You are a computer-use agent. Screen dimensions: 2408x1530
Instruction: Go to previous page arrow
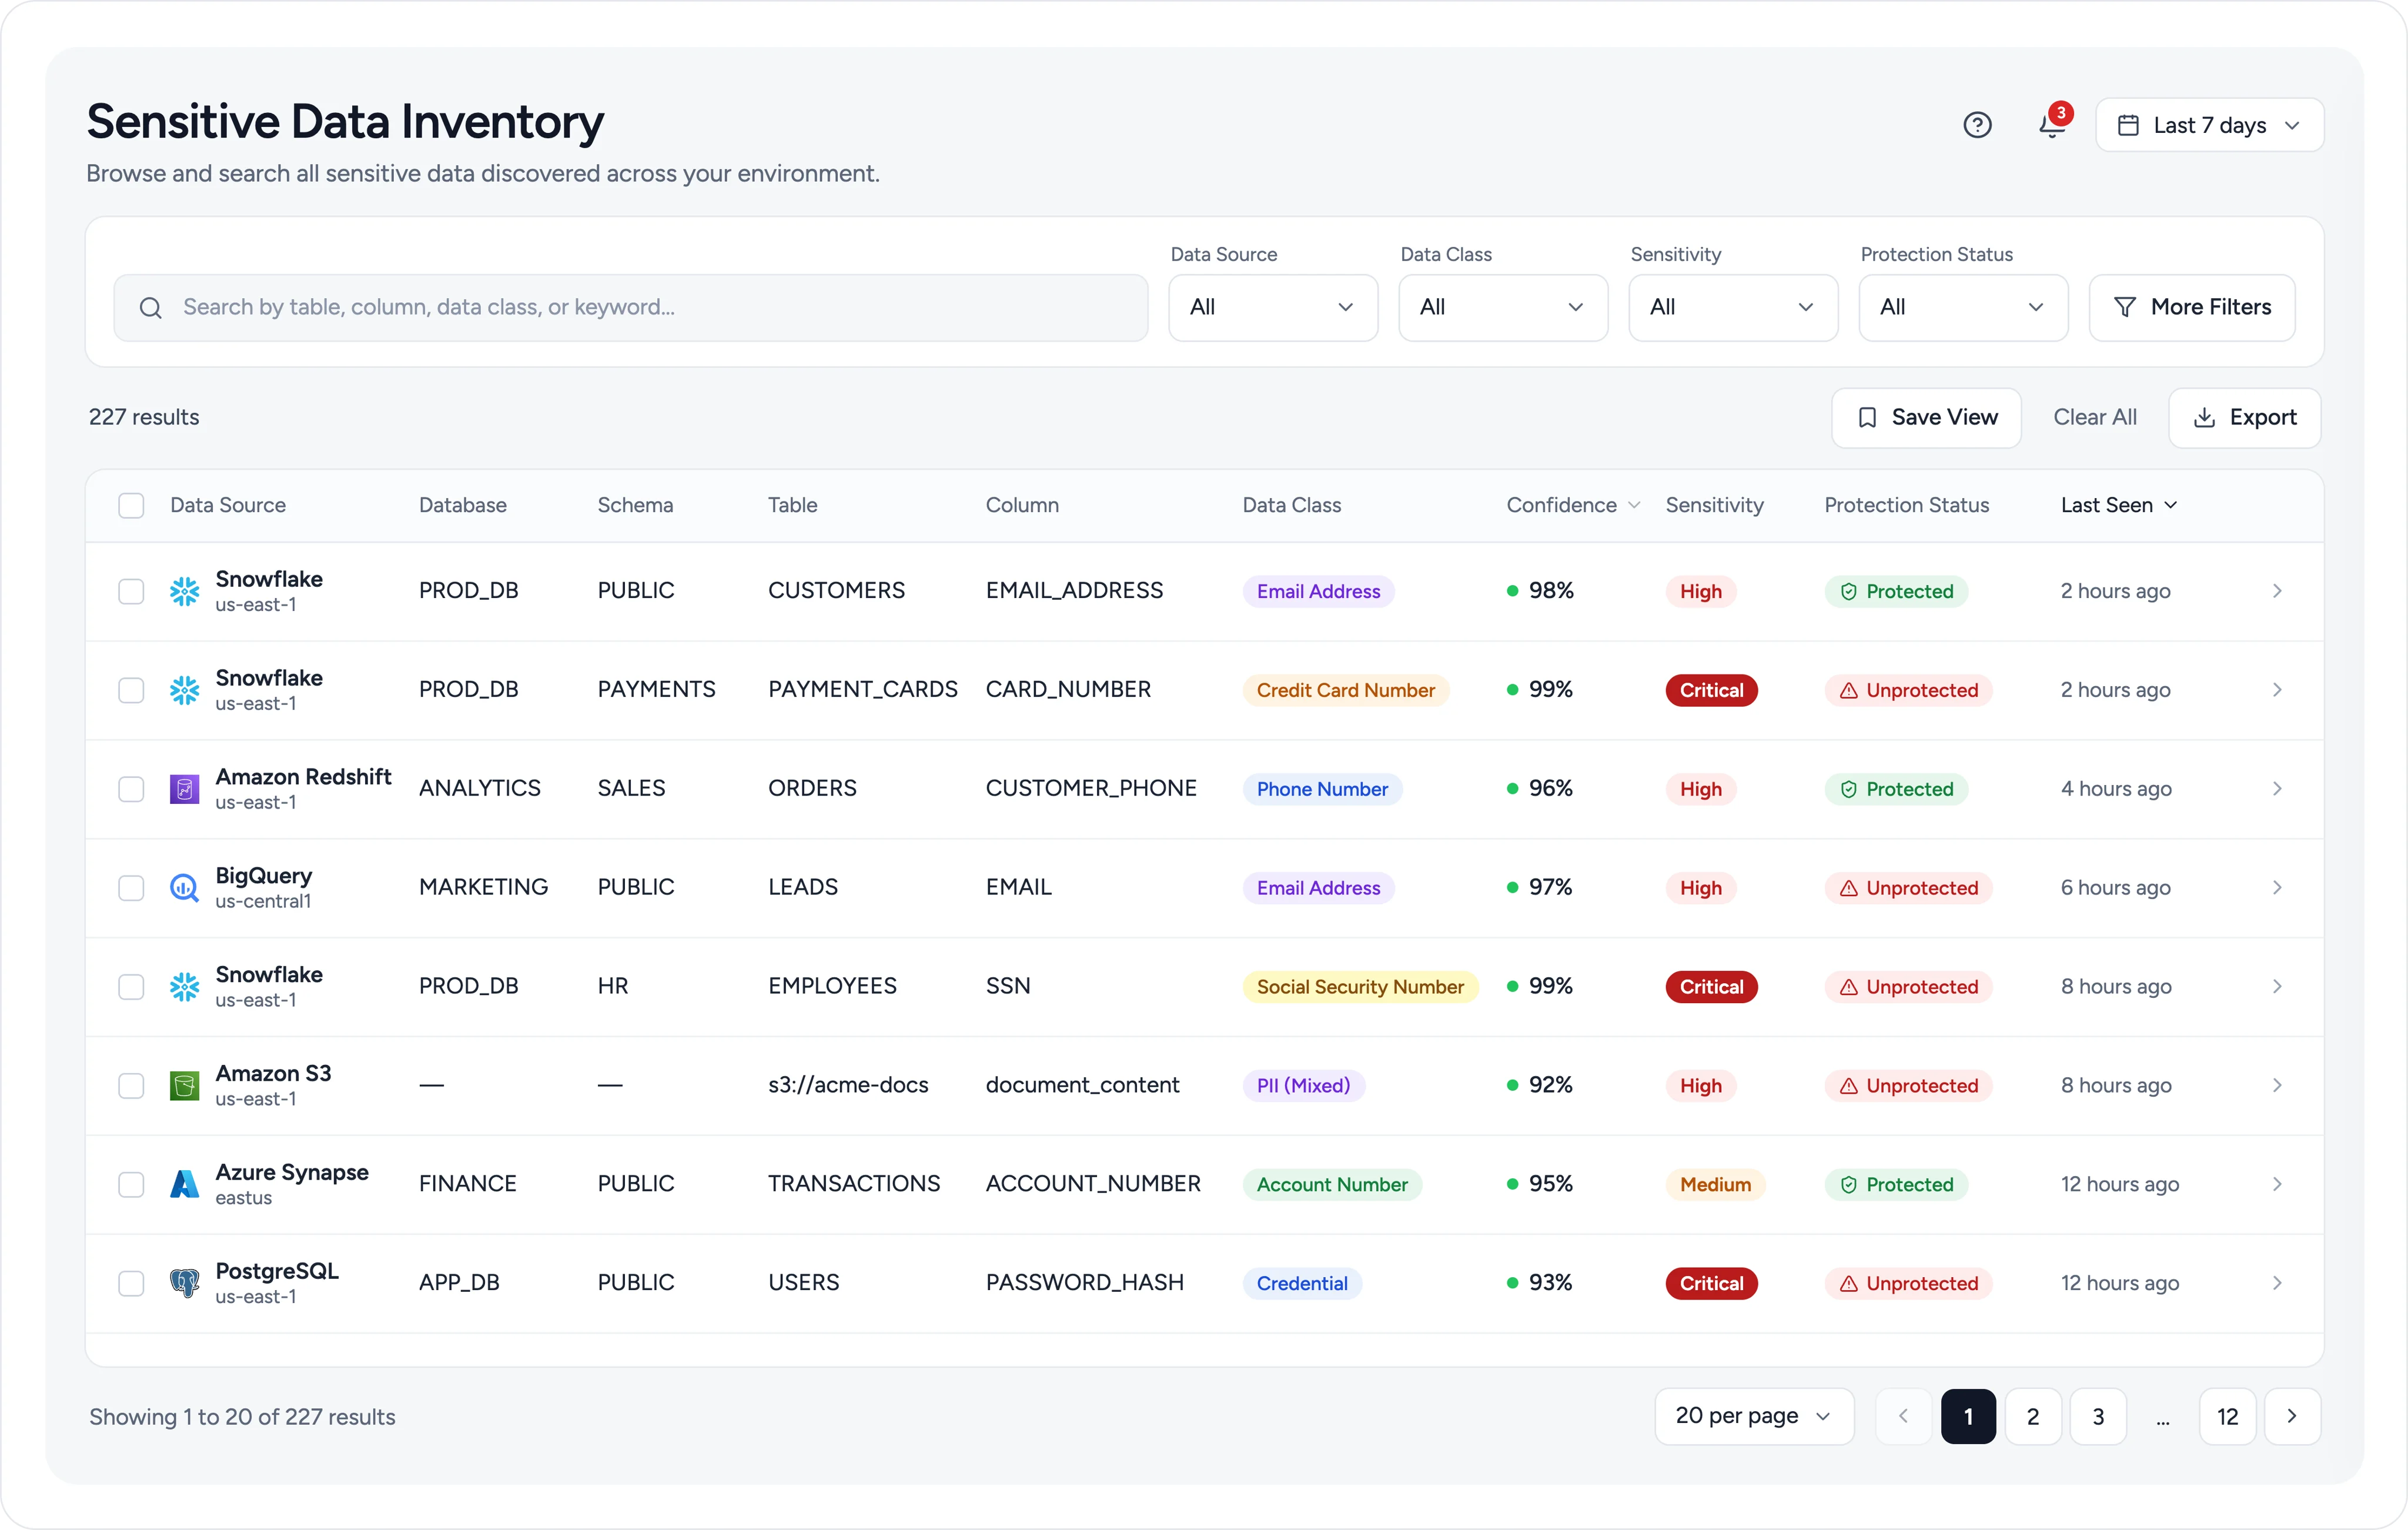click(x=1903, y=1416)
